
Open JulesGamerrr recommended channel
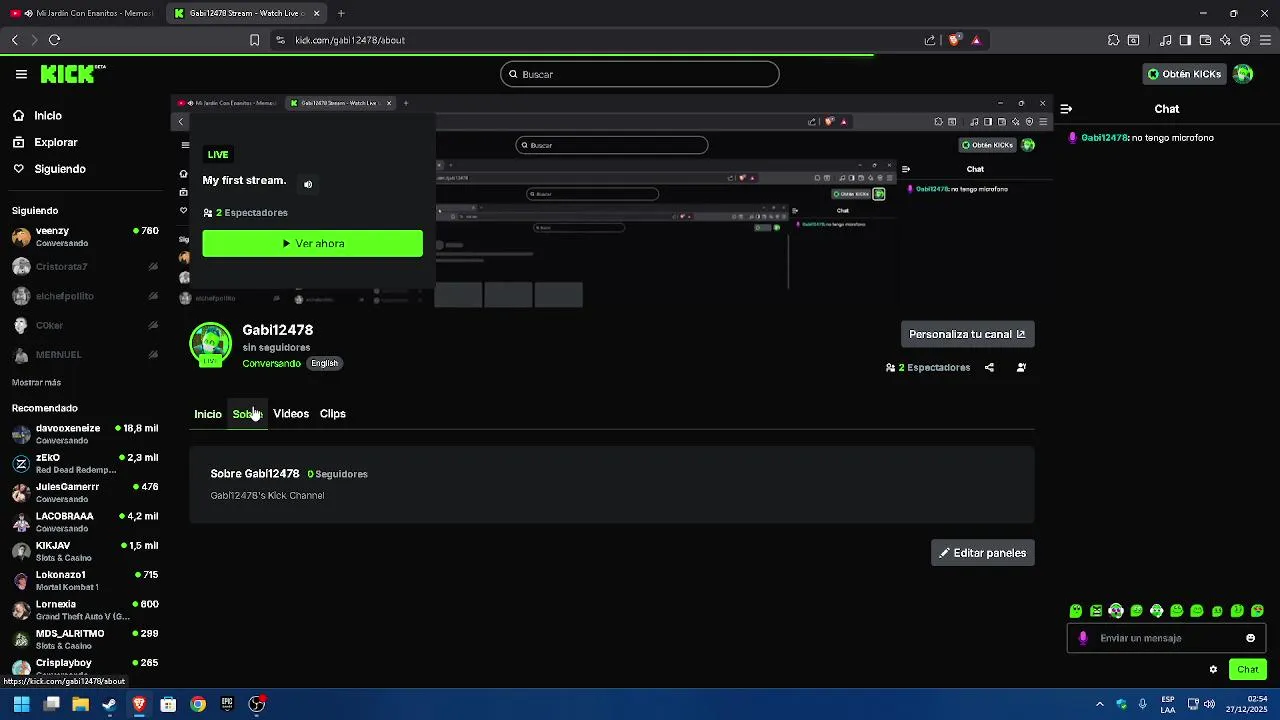(x=85, y=492)
